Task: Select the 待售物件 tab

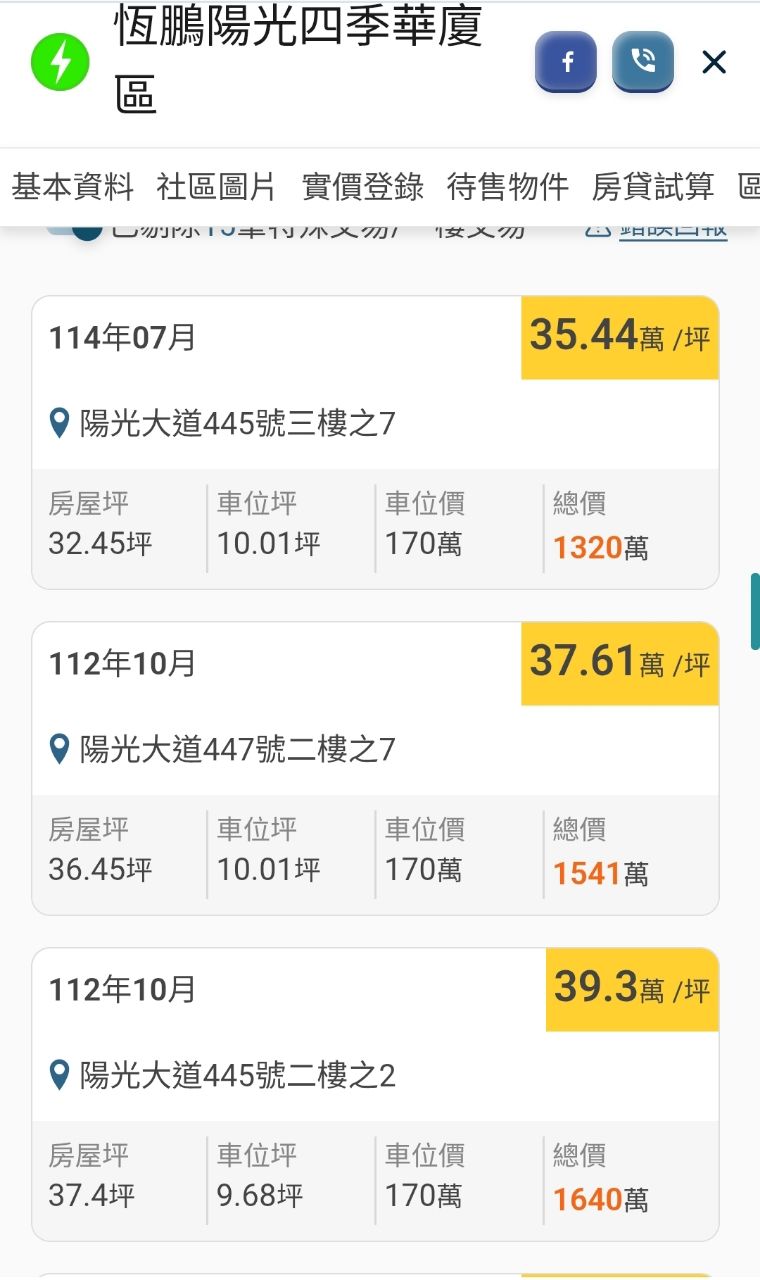Action: [508, 186]
